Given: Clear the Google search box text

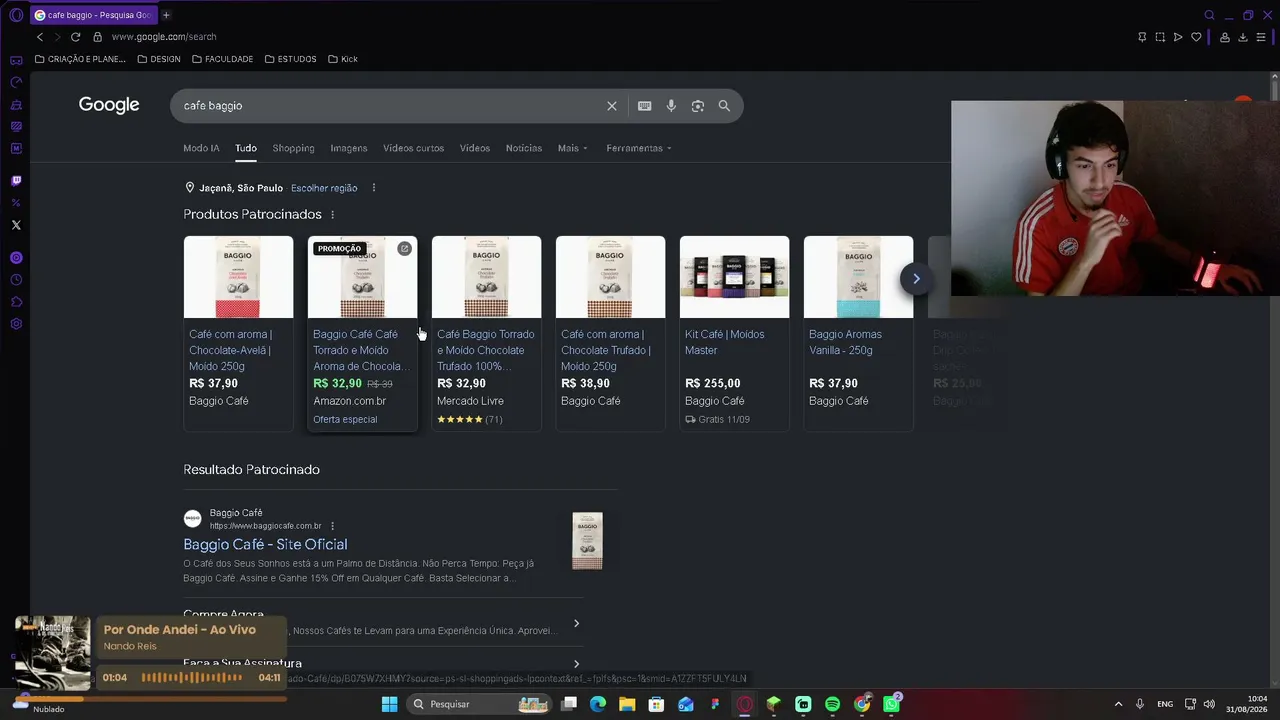Looking at the screenshot, I should (x=612, y=106).
